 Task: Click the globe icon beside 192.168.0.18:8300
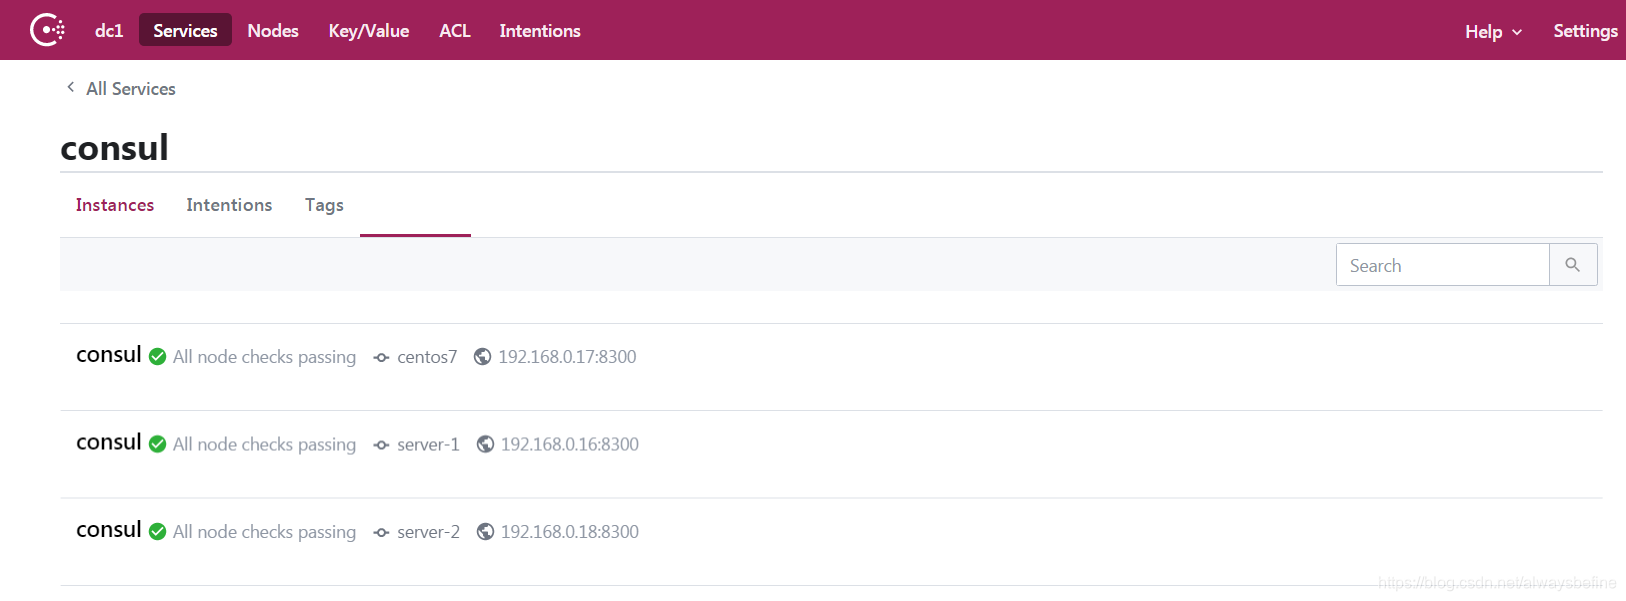pyautogui.click(x=485, y=532)
